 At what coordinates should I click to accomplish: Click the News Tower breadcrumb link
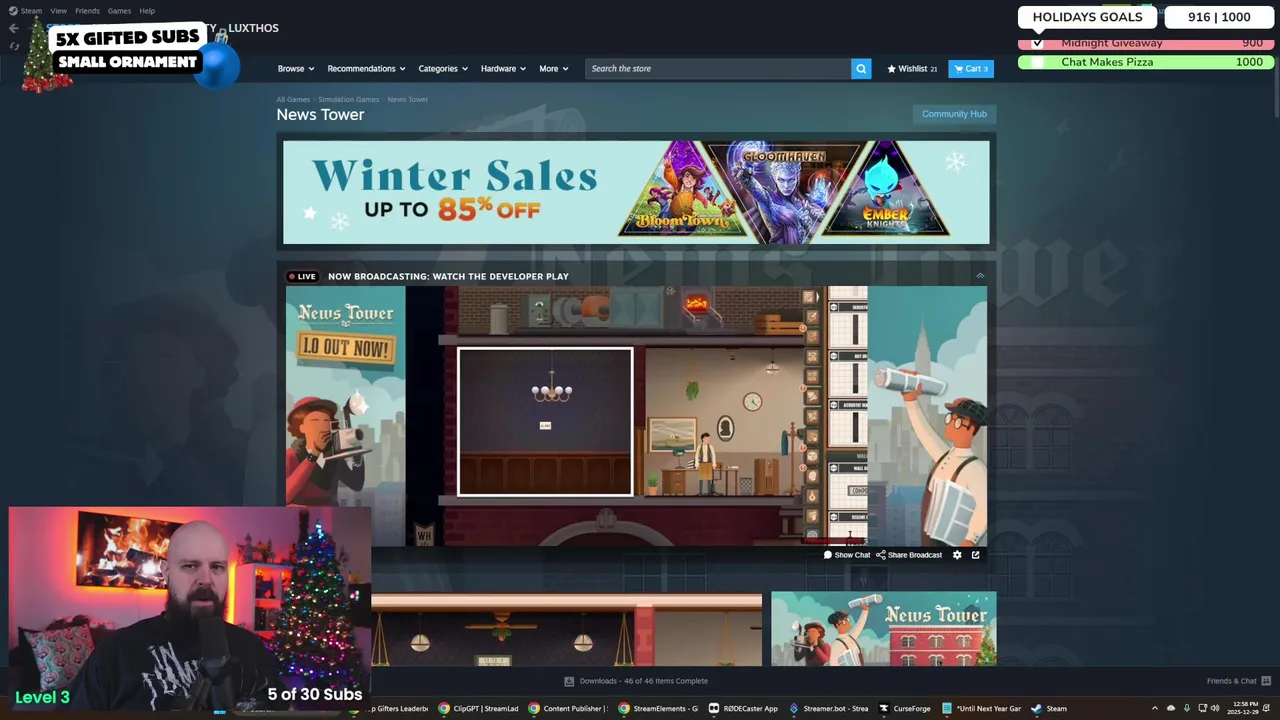[x=407, y=100]
